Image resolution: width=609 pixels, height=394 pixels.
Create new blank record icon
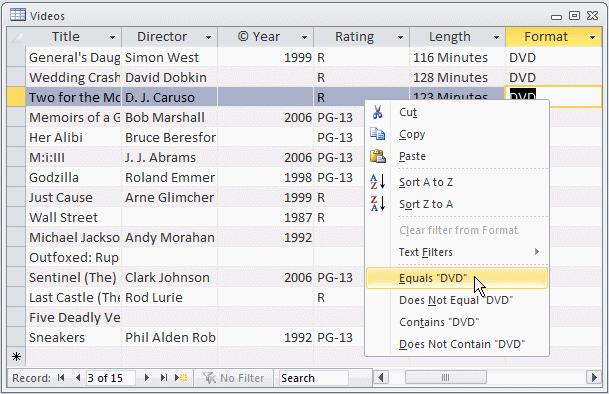click(x=181, y=378)
